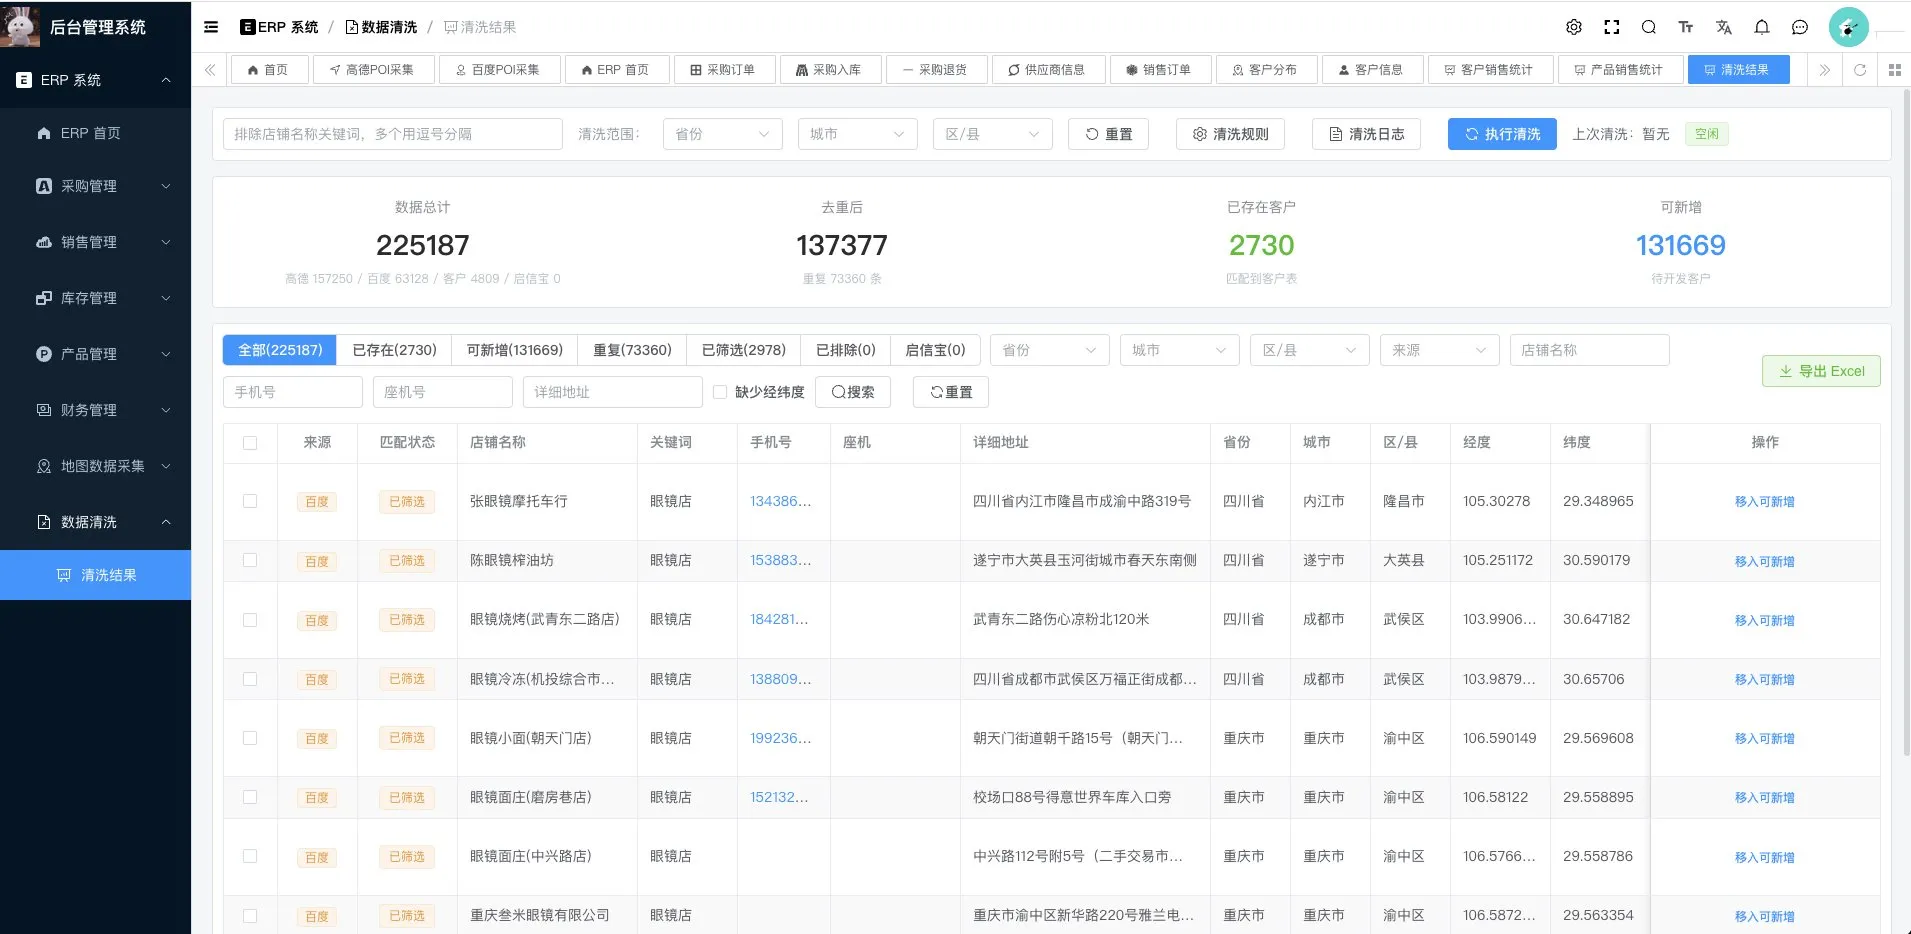Image resolution: width=1911 pixels, height=934 pixels.
Task: Open the 清洗范围 省份 dropdown
Action: (722, 134)
